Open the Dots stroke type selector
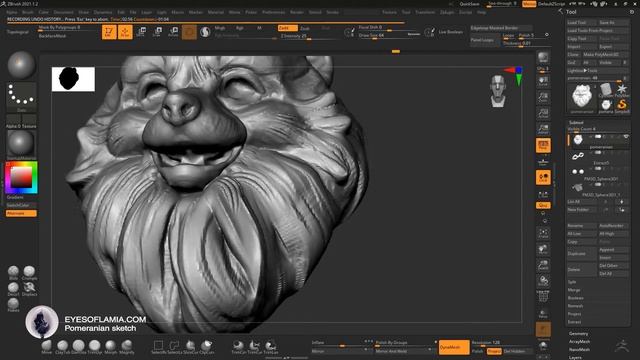The image size is (640, 360). click(x=21, y=97)
